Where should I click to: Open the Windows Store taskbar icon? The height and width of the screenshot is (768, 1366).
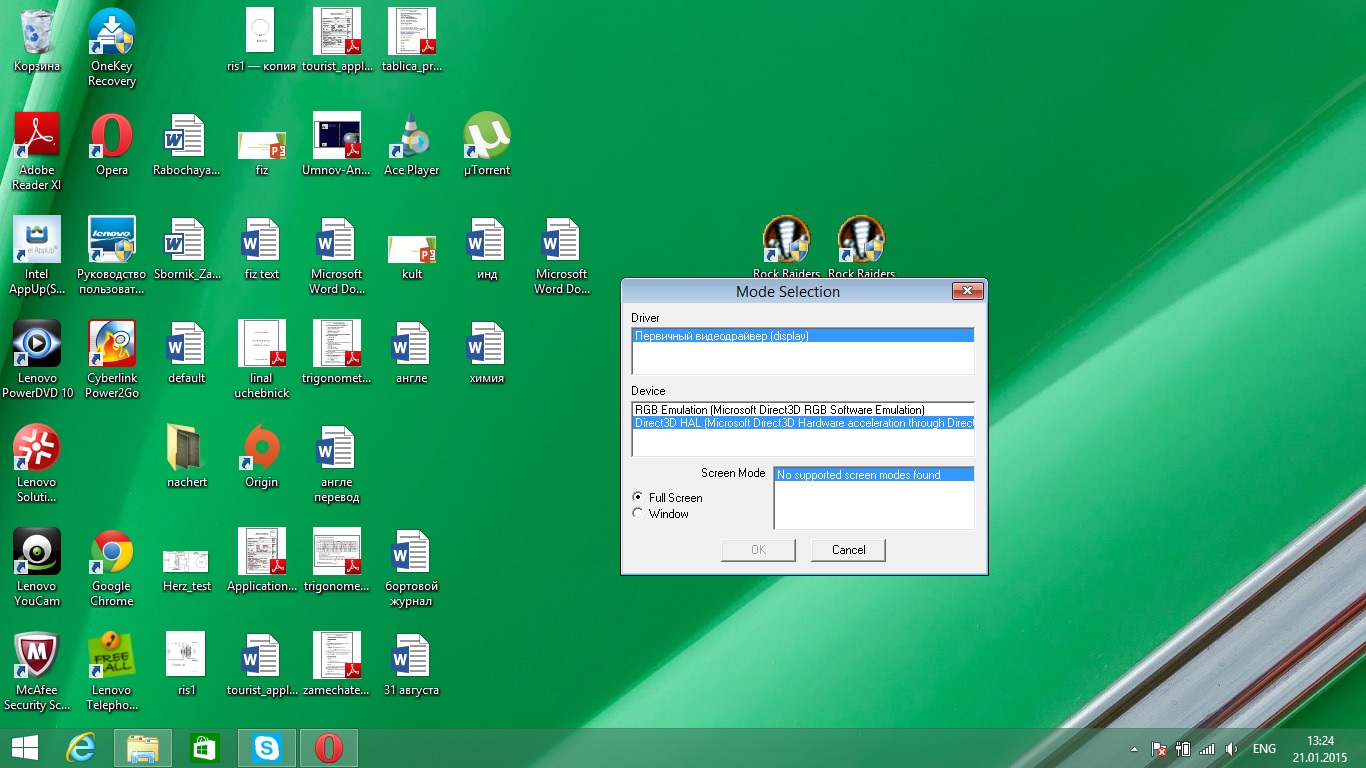[x=205, y=748]
